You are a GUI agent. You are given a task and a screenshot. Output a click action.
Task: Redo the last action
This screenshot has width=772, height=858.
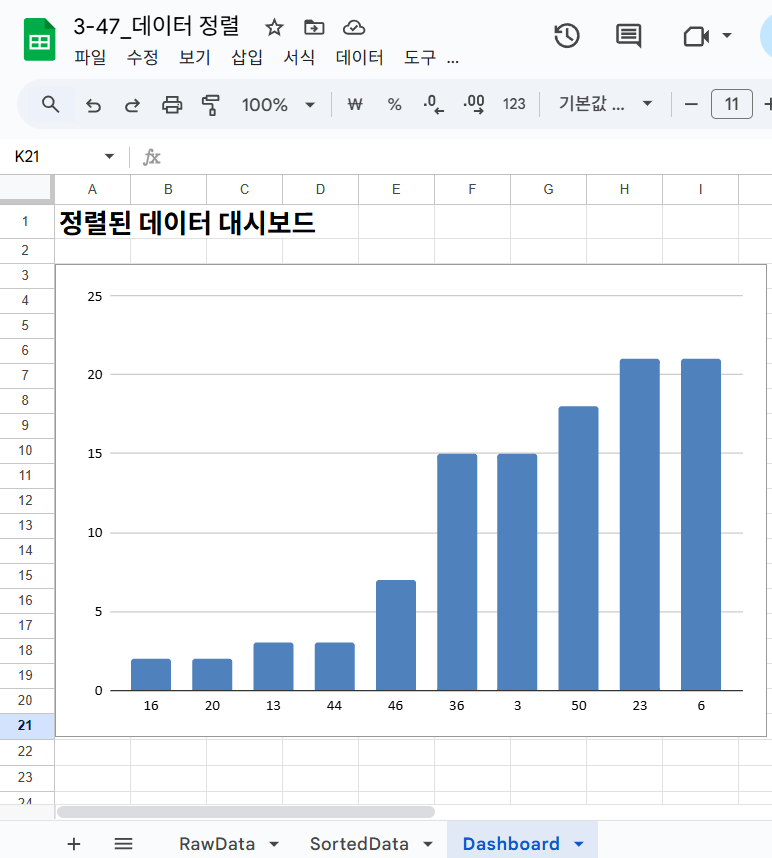(132, 105)
